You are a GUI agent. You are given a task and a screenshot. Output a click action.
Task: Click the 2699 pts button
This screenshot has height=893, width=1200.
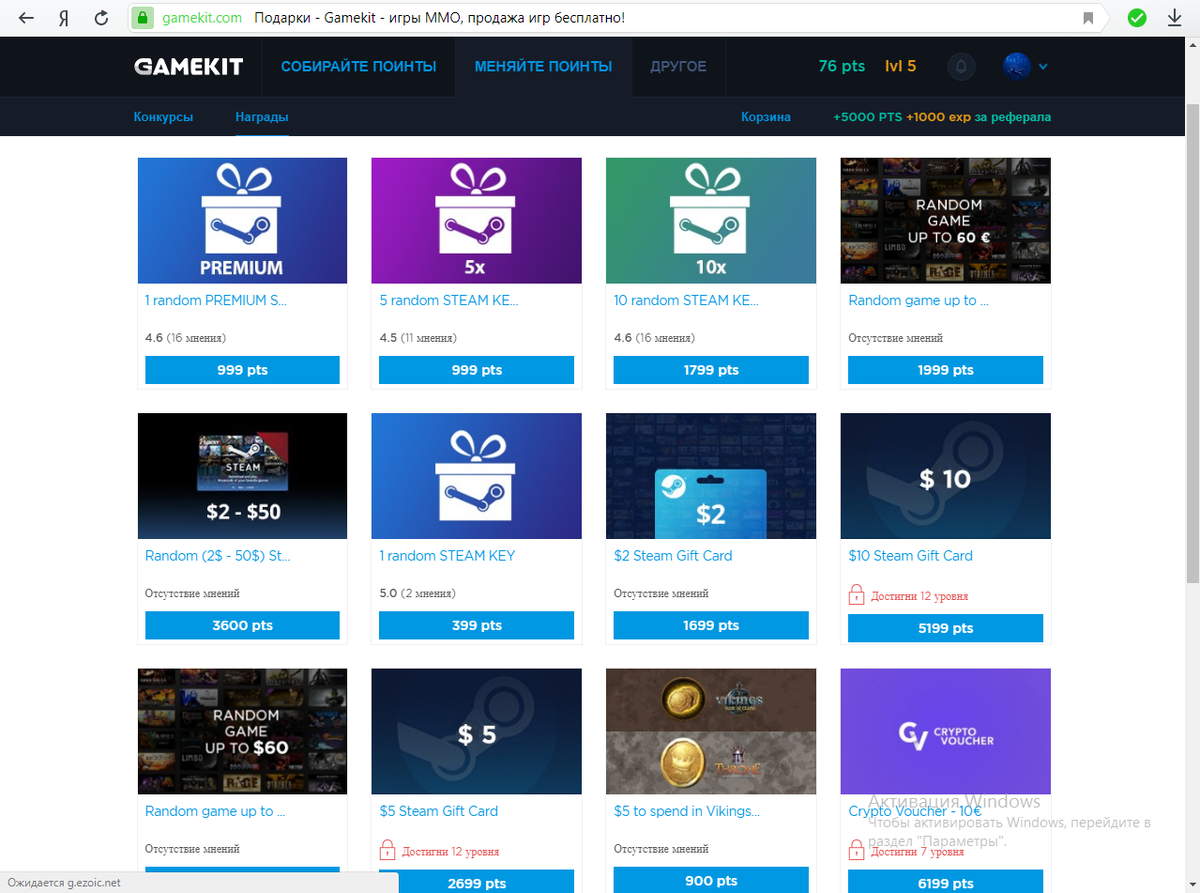point(477,882)
